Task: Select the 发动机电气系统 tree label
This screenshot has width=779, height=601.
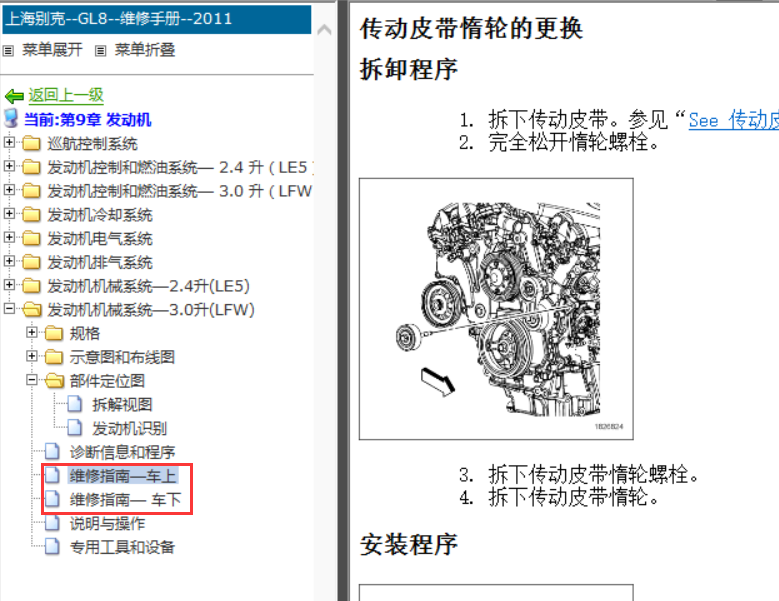Action: coord(100,239)
